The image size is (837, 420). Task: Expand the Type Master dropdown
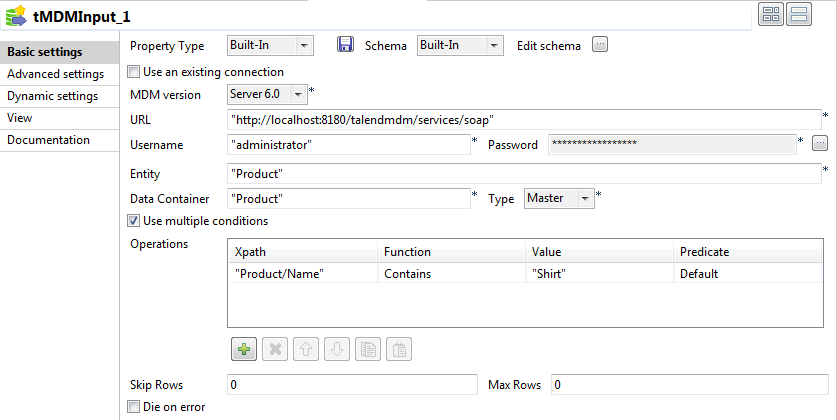click(585, 198)
